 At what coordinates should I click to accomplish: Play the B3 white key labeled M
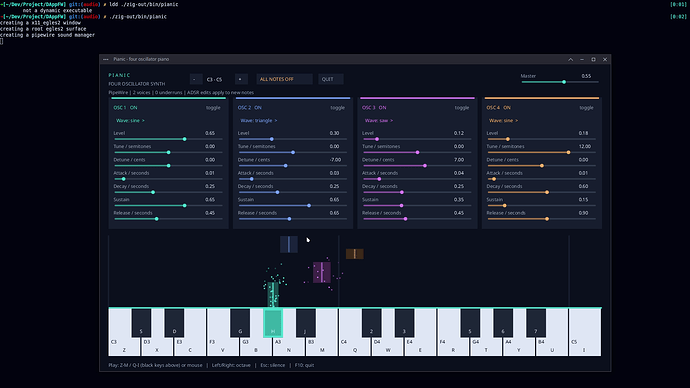coord(322,348)
